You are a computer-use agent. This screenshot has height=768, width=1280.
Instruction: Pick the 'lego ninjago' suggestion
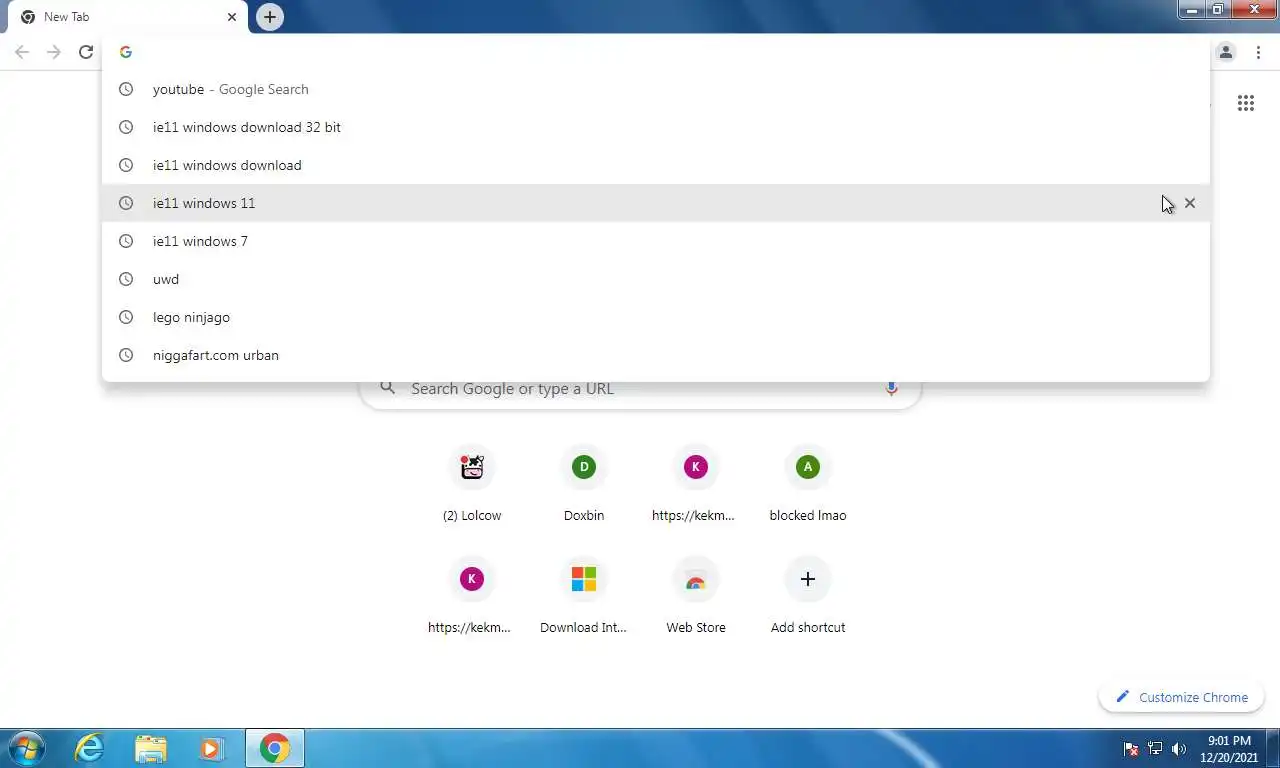pyautogui.click(x=656, y=317)
